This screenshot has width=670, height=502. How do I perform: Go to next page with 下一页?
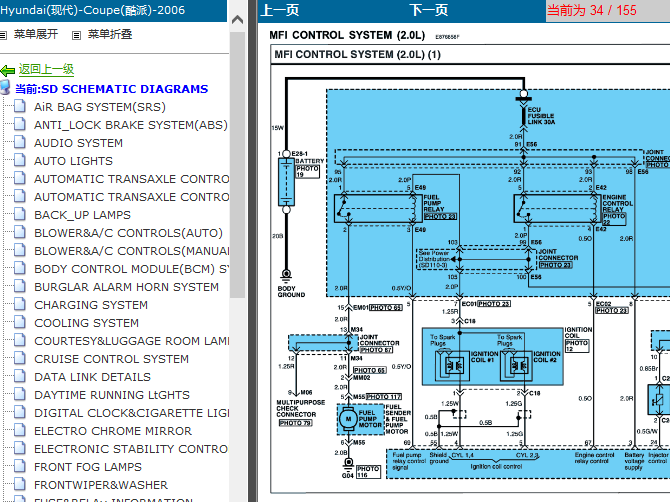pos(429,10)
